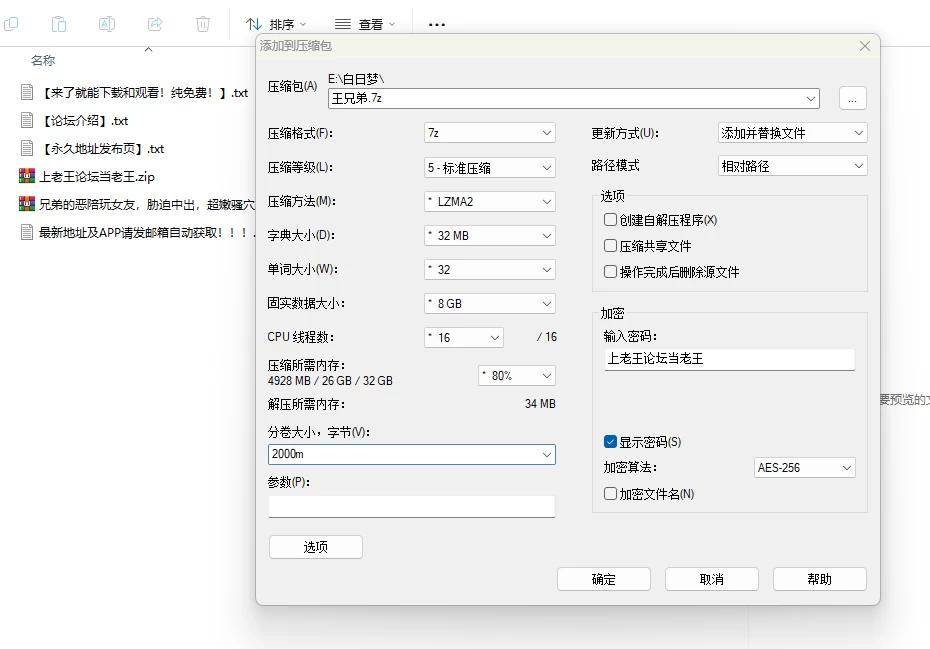Open the 字典大小 32 MB dropdown

click(x=490, y=236)
